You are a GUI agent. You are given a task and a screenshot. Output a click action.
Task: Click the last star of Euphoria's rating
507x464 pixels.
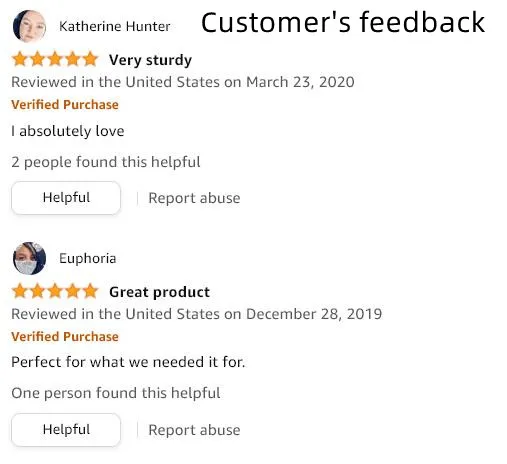[90, 291]
